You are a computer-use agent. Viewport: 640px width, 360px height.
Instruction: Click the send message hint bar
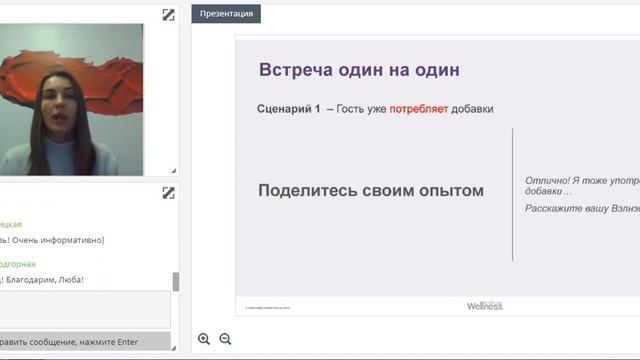(85, 342)
